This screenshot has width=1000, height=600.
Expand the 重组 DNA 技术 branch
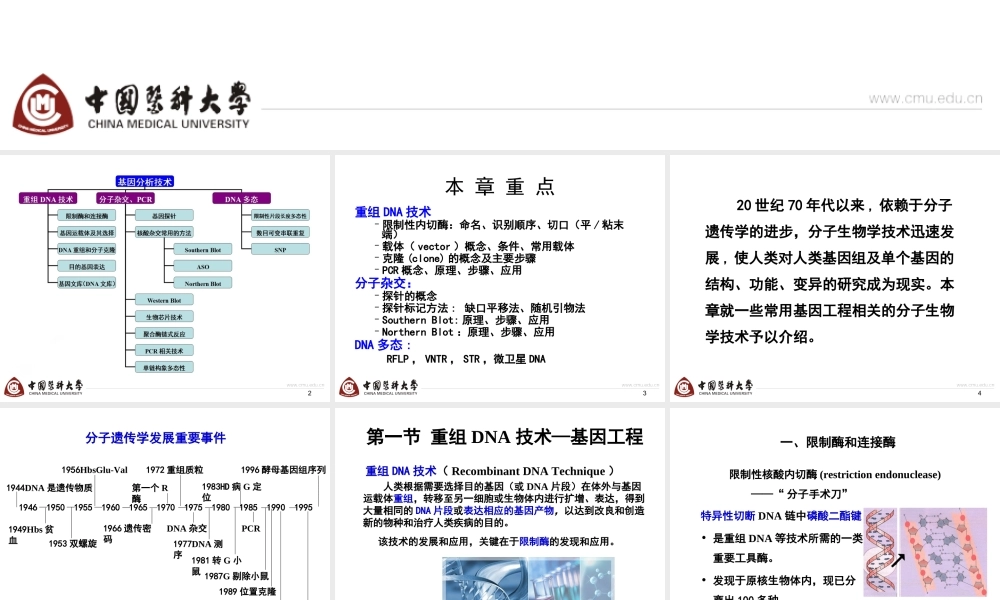tap(49, 198)
